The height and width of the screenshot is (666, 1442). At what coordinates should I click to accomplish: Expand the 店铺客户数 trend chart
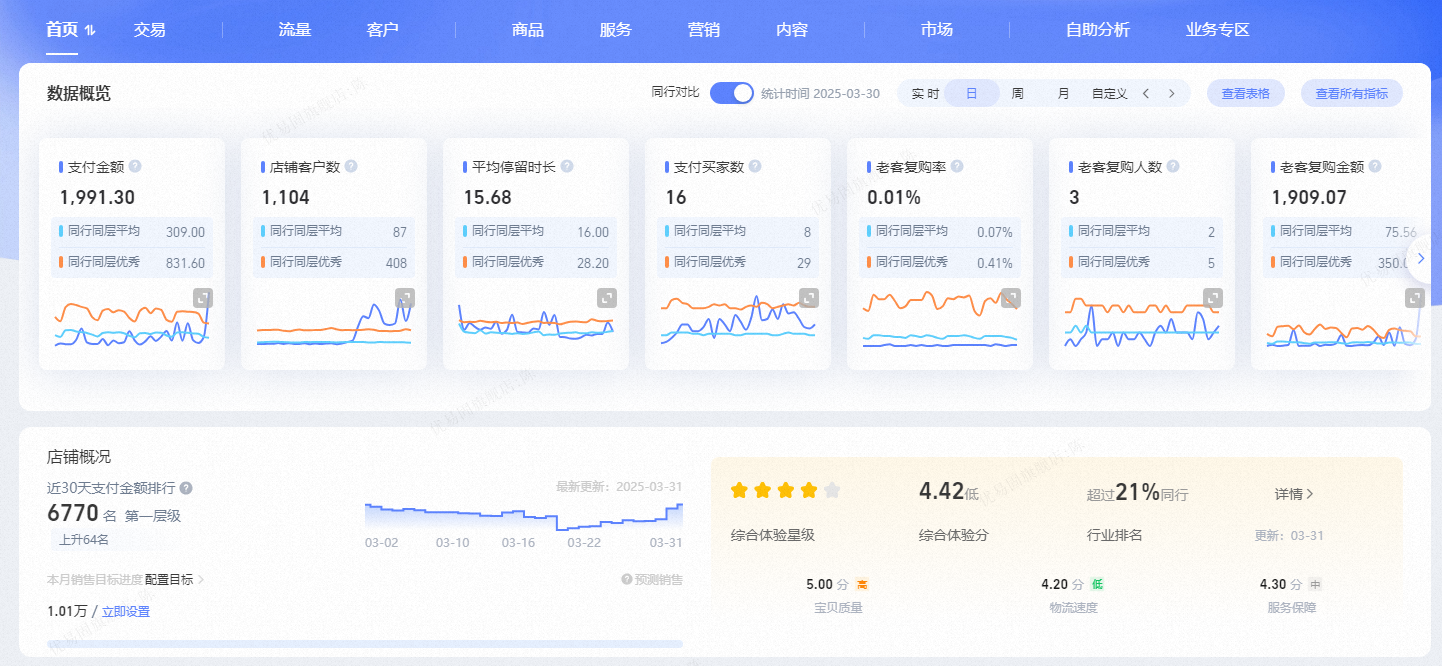405,298
